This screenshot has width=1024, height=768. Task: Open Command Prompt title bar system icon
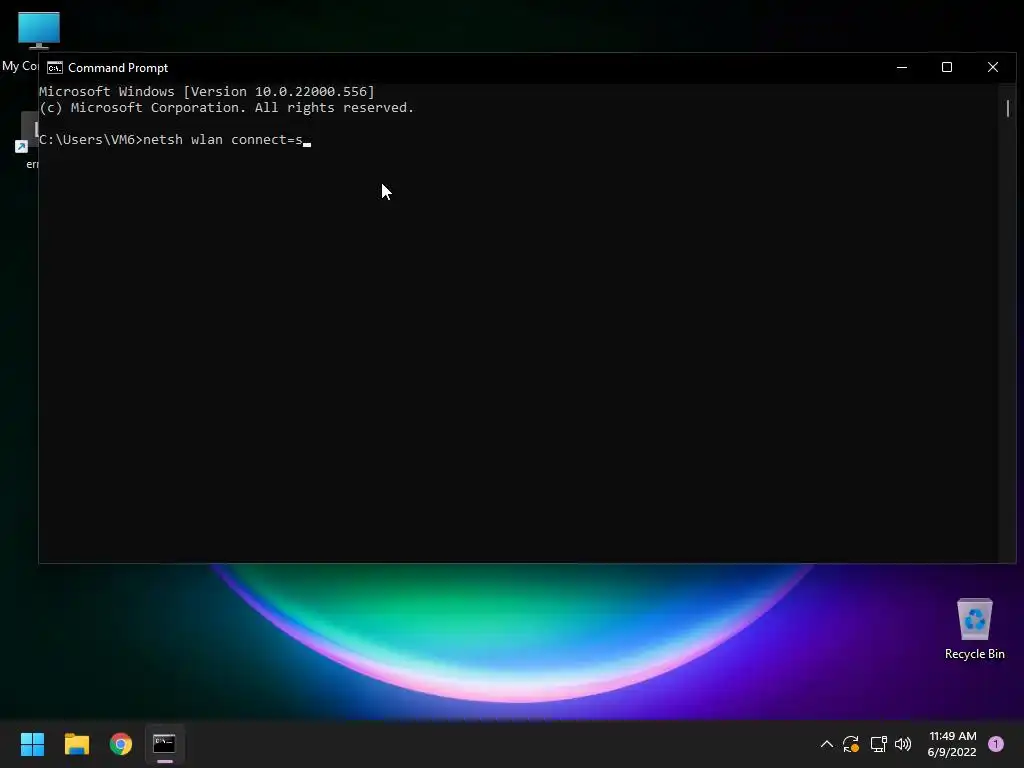(x=55, y=68)
